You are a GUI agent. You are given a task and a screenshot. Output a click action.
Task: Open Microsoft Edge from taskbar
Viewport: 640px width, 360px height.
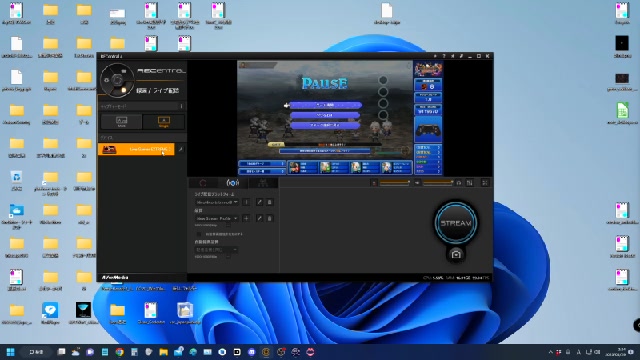click(193, 352)
